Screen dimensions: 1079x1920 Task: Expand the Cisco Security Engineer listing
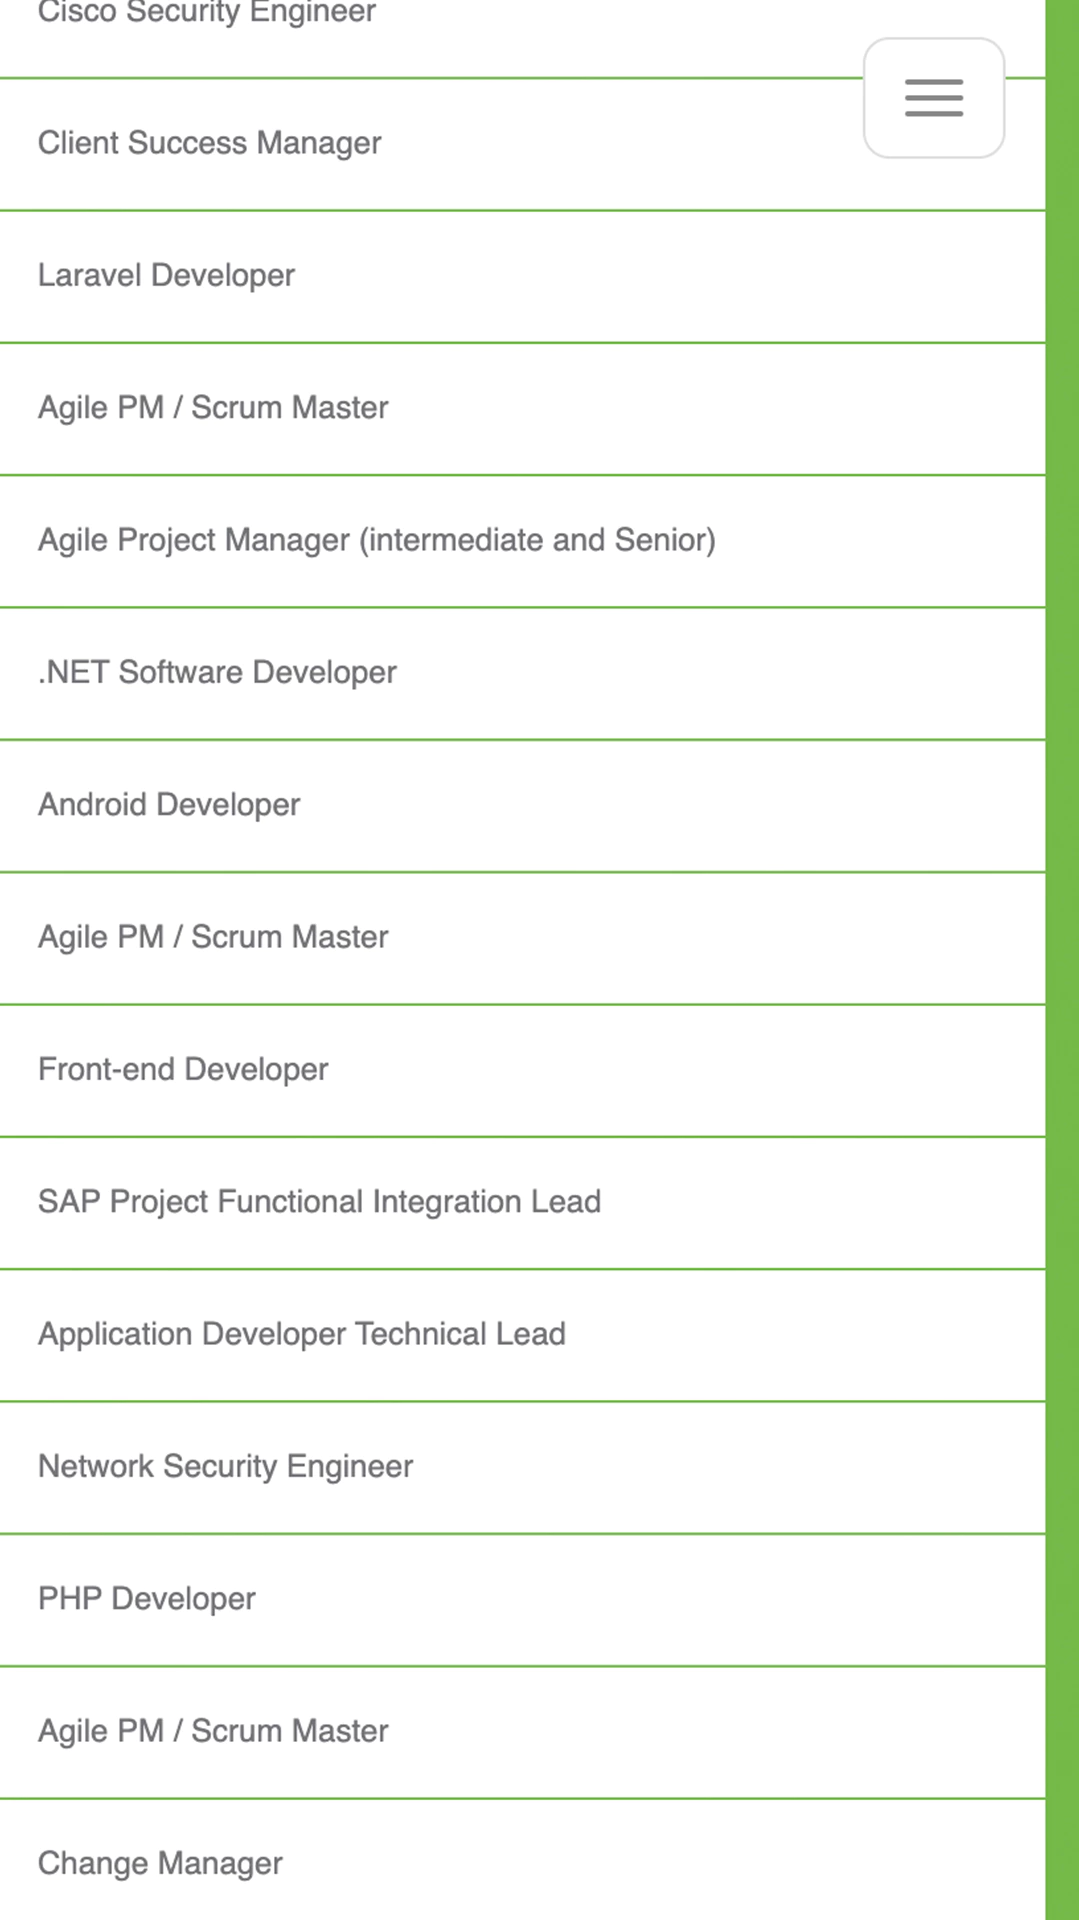tap(206, 13)
